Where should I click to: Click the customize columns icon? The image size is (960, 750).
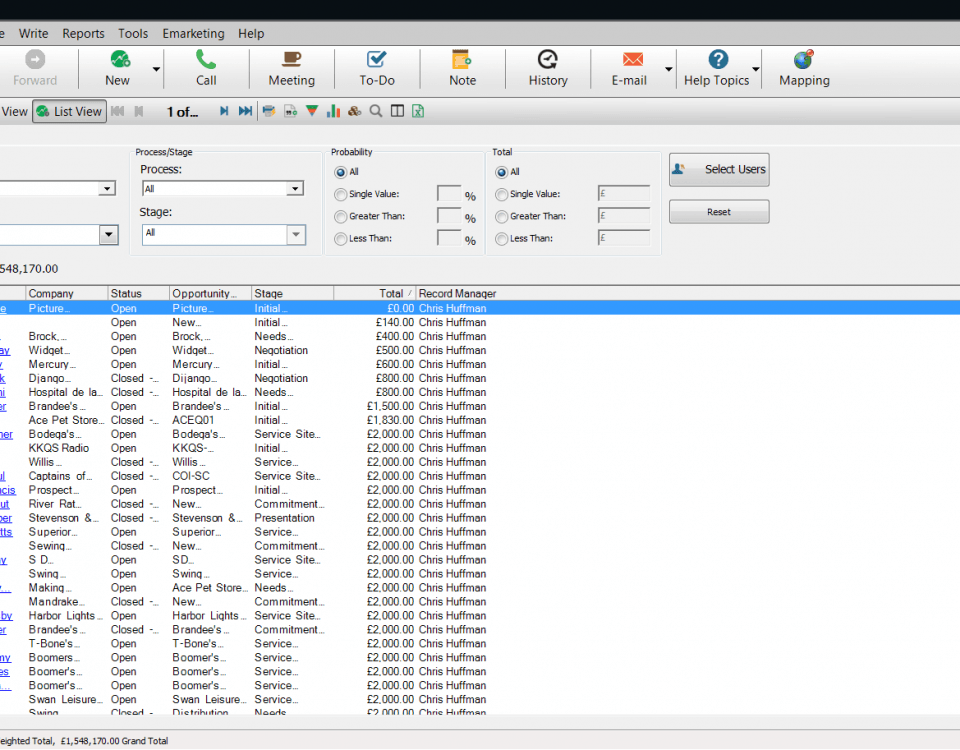pyautogui.click(x=397, y=111)
